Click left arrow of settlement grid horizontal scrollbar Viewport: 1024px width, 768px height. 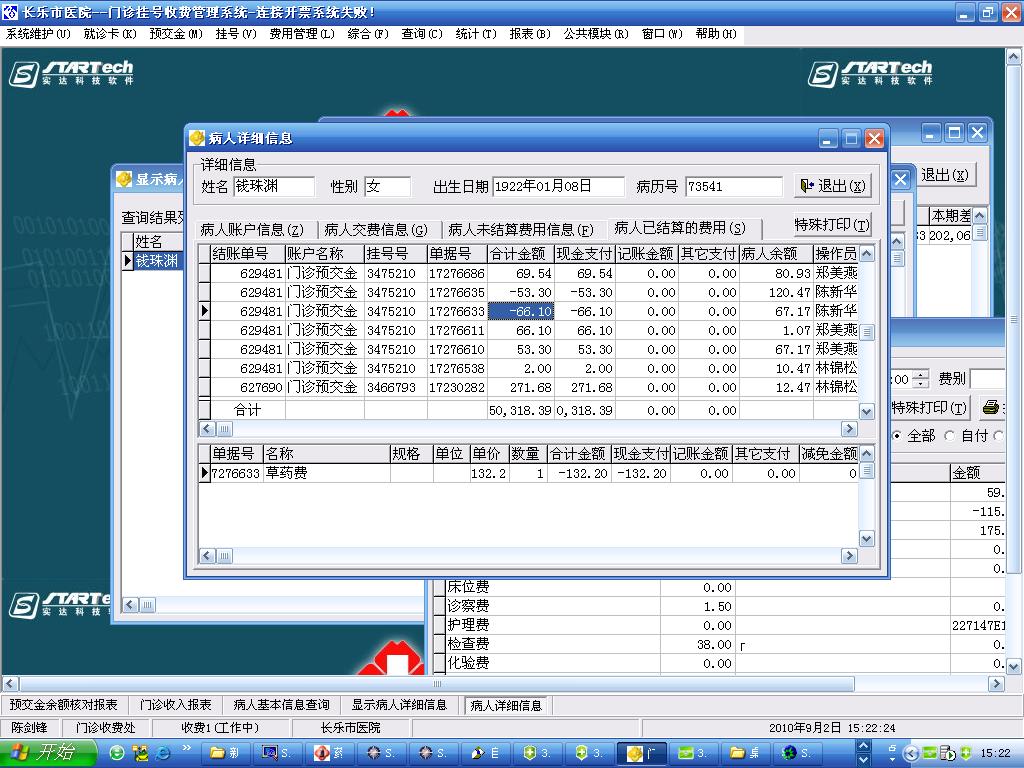pos(206,429)
